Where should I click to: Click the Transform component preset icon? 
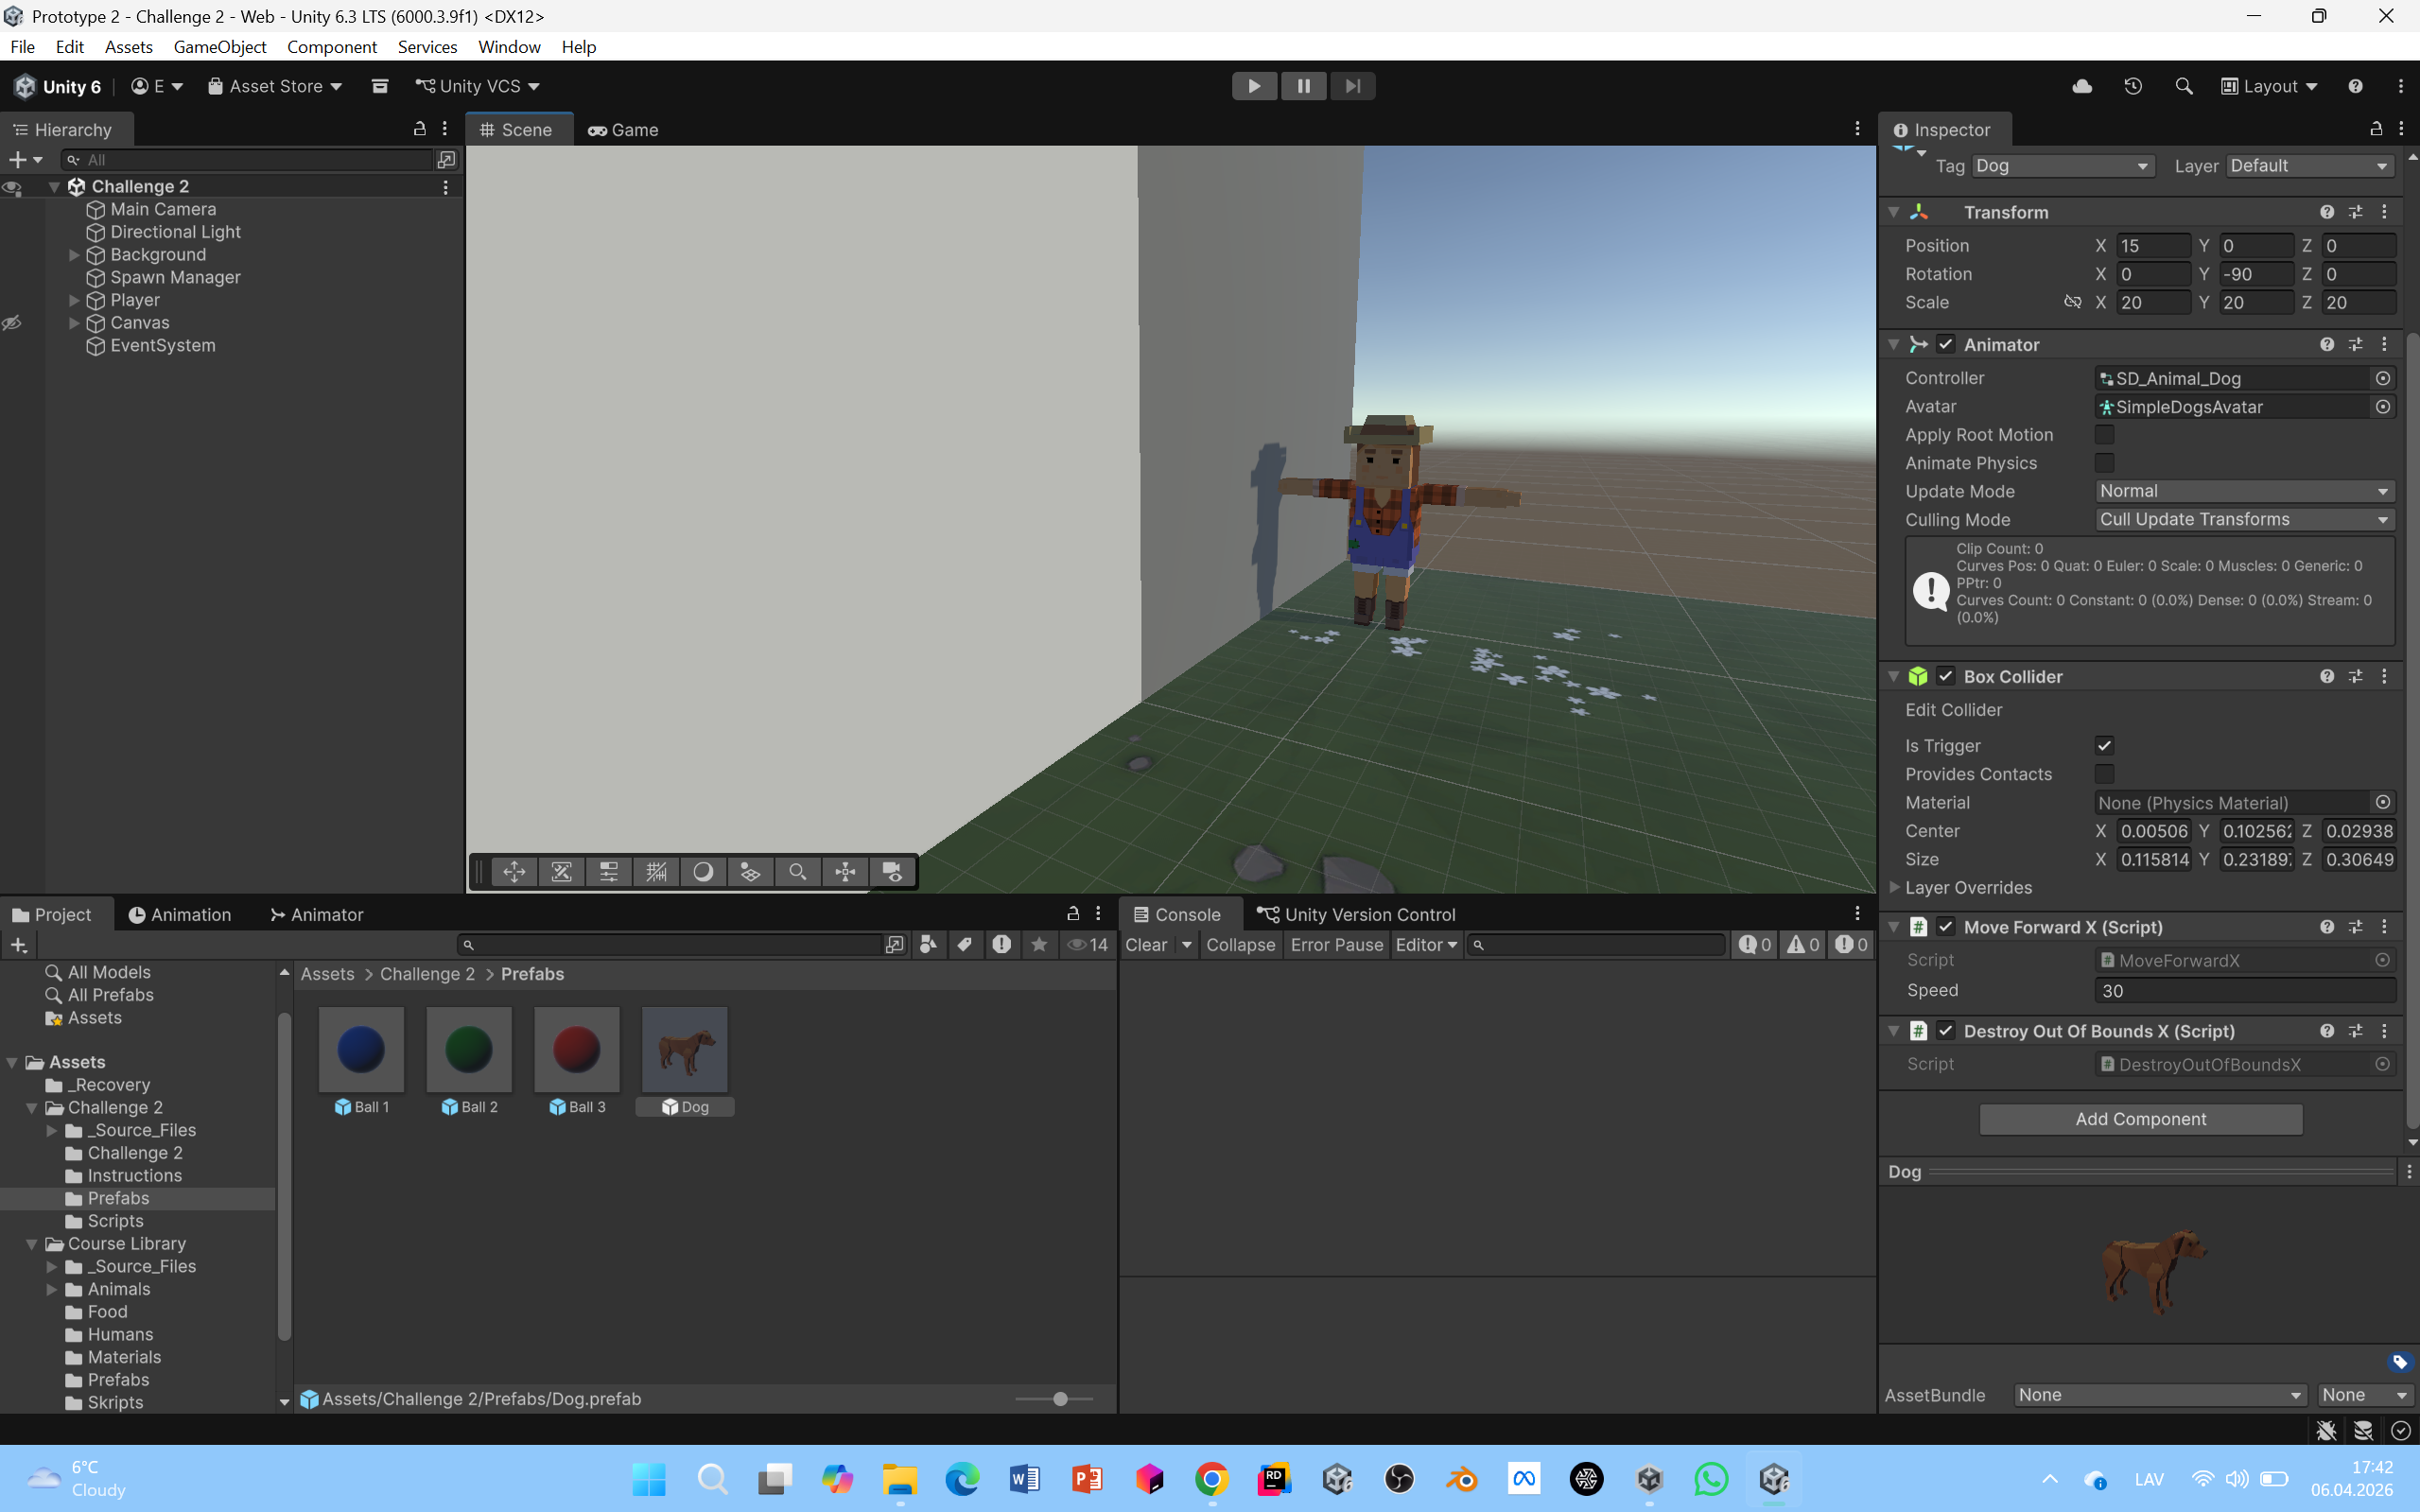pos(2355,212)
